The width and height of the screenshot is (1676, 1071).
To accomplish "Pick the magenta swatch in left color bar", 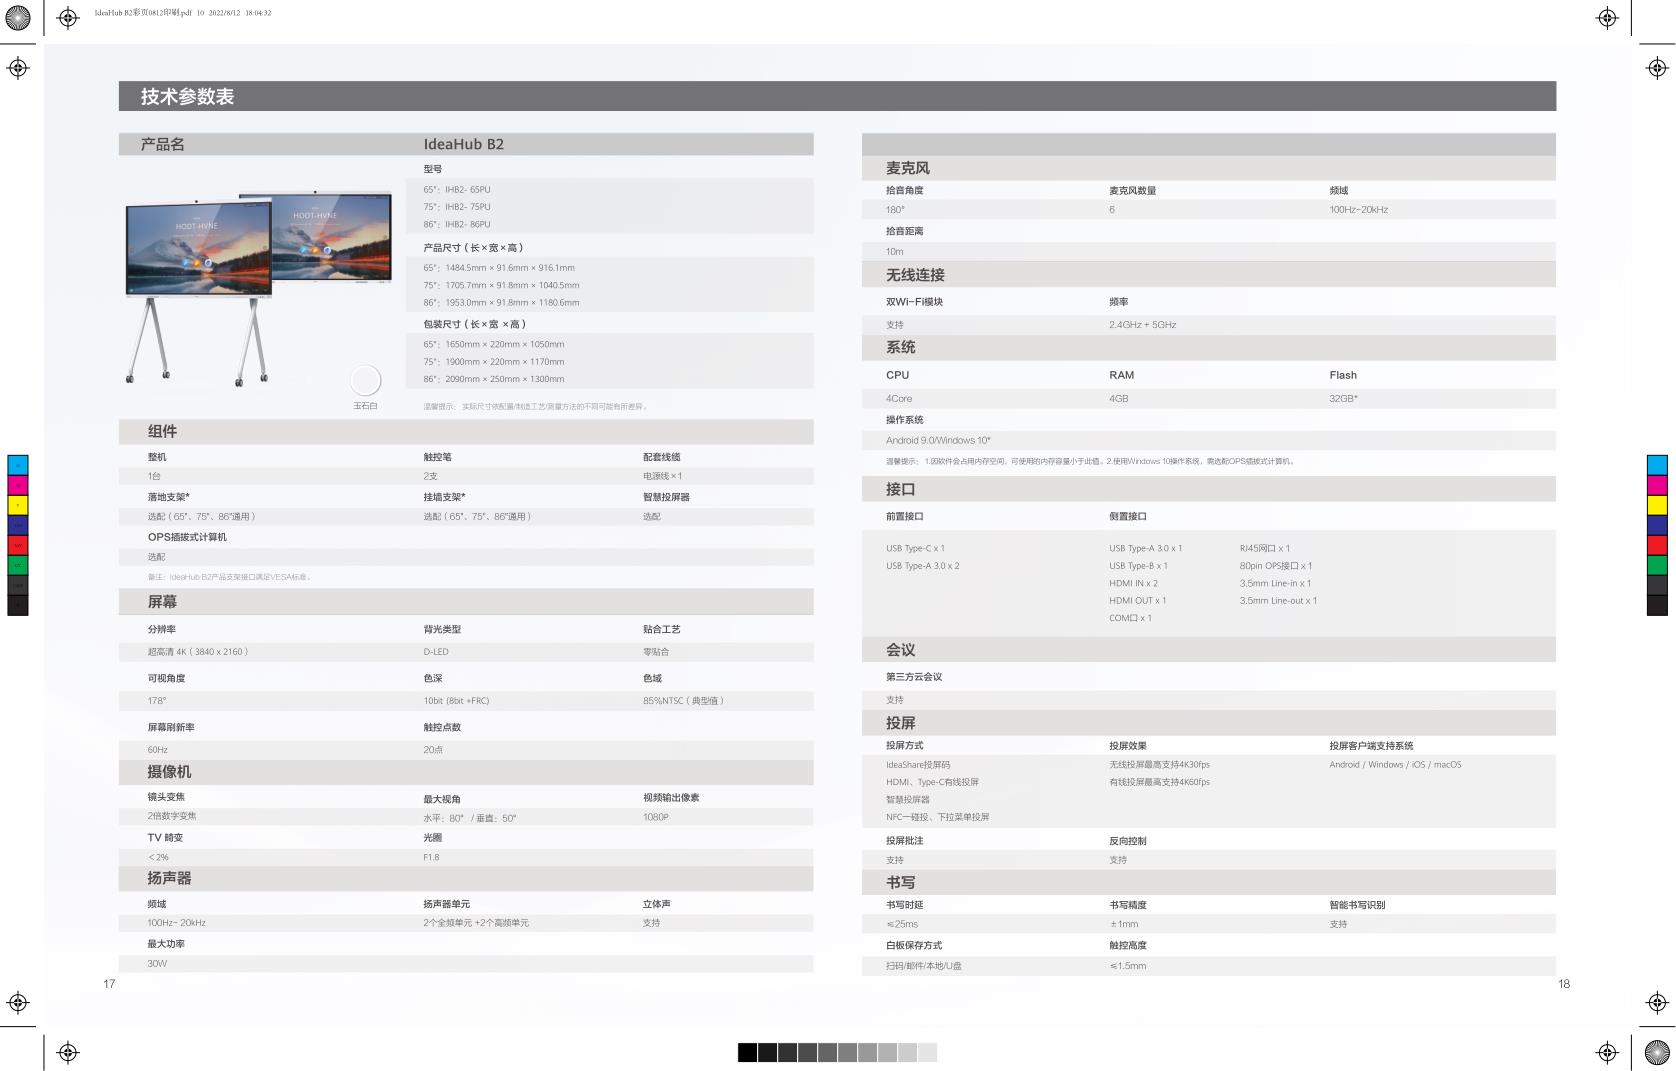I will (18, 485).
